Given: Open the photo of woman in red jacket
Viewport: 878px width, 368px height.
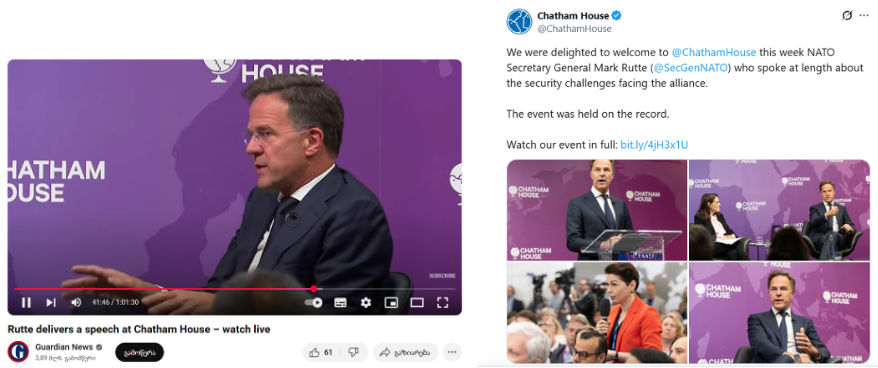Looking at the screenshot, I should coord(597,313).
